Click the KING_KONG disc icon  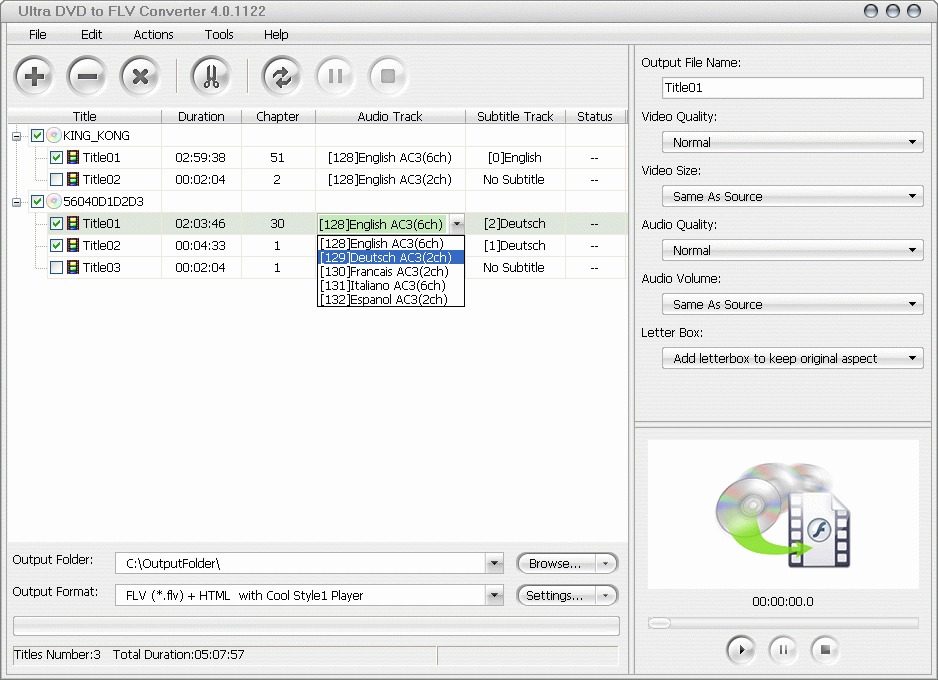pos(54,136)
